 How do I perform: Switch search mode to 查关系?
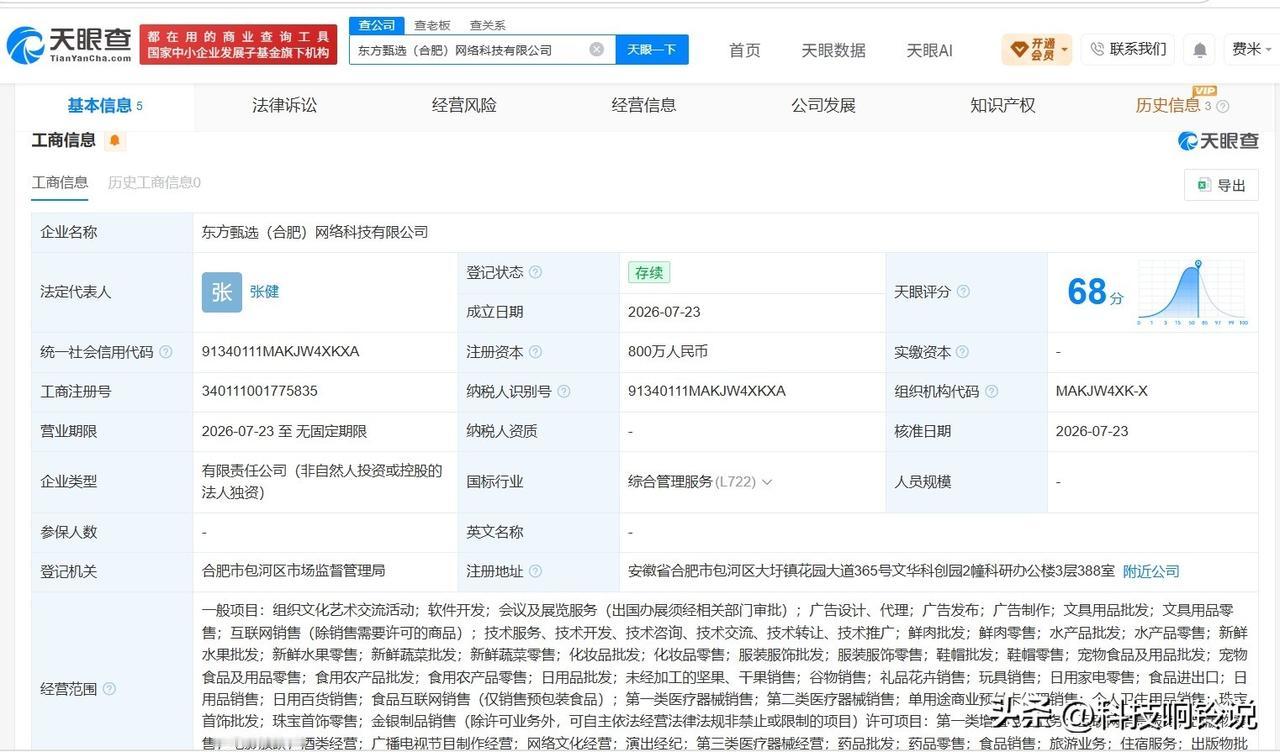(x=487, y=25)
